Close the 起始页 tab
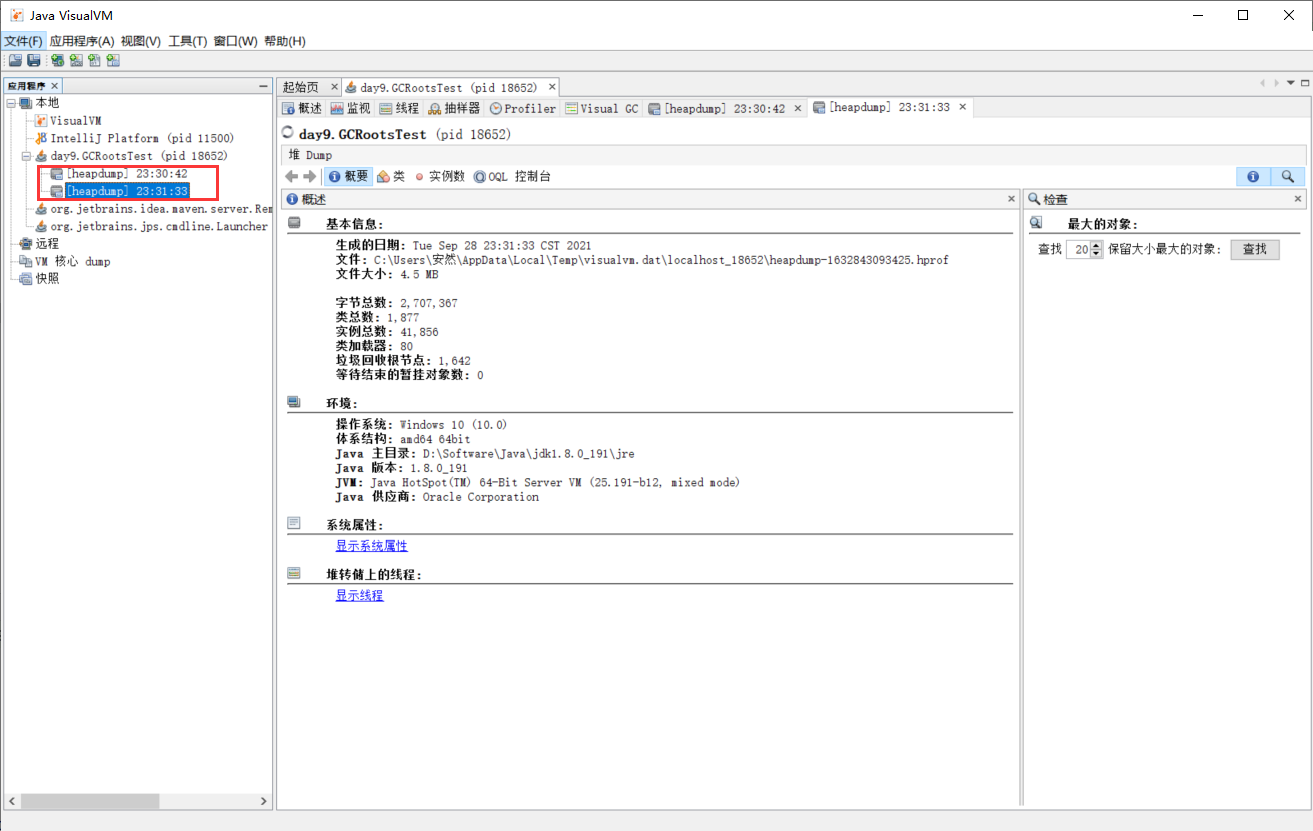This screenshot has height=831, width=1313. (333, 87)
